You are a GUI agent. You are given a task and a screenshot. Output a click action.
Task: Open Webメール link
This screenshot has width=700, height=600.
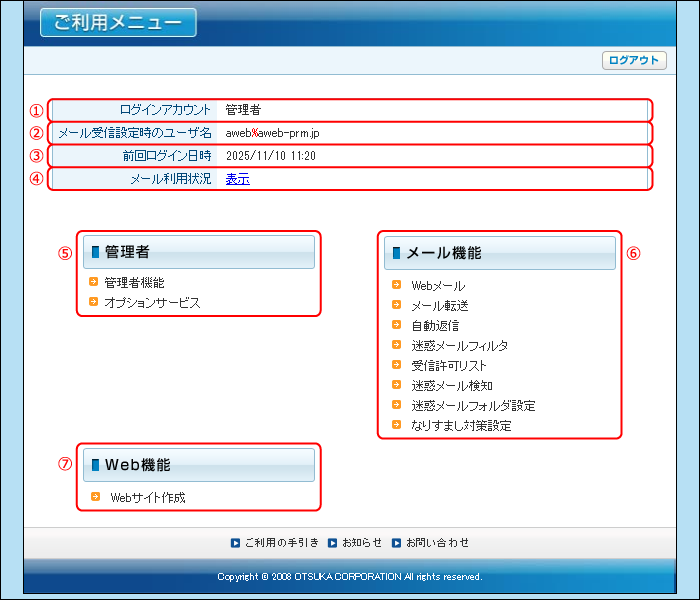pyautogui.click(x=438, y=286)
